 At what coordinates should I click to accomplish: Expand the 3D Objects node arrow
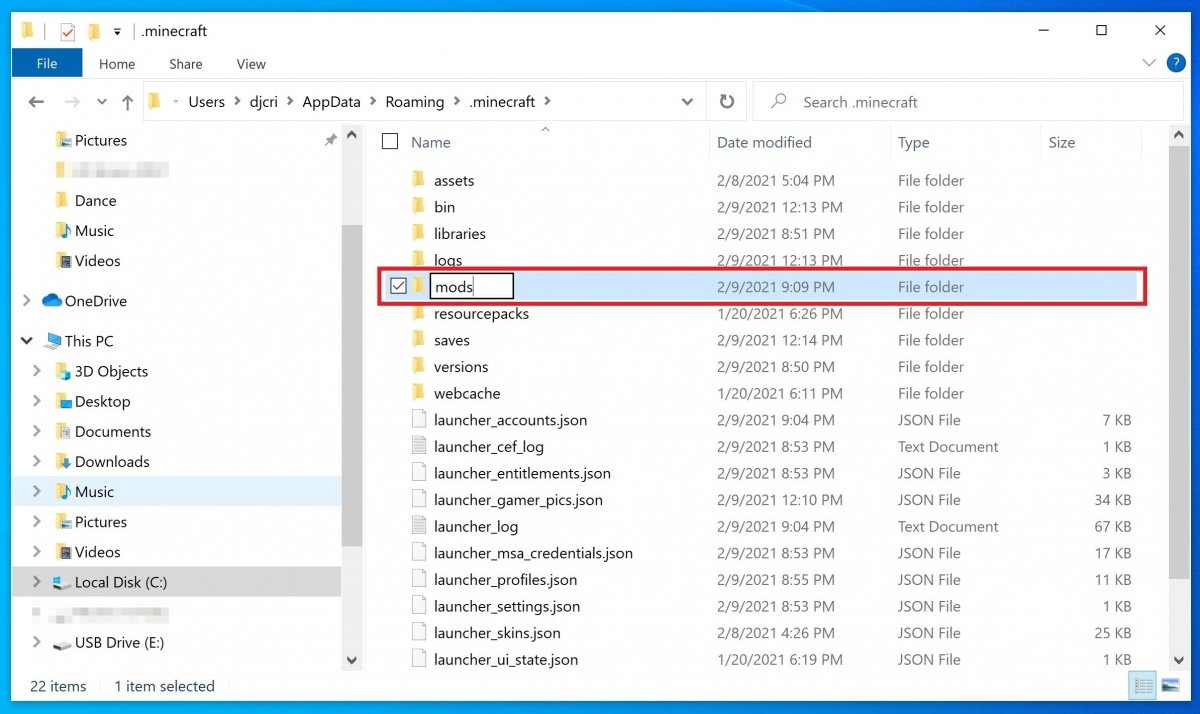pyautogui.click(x=37, y=371)
